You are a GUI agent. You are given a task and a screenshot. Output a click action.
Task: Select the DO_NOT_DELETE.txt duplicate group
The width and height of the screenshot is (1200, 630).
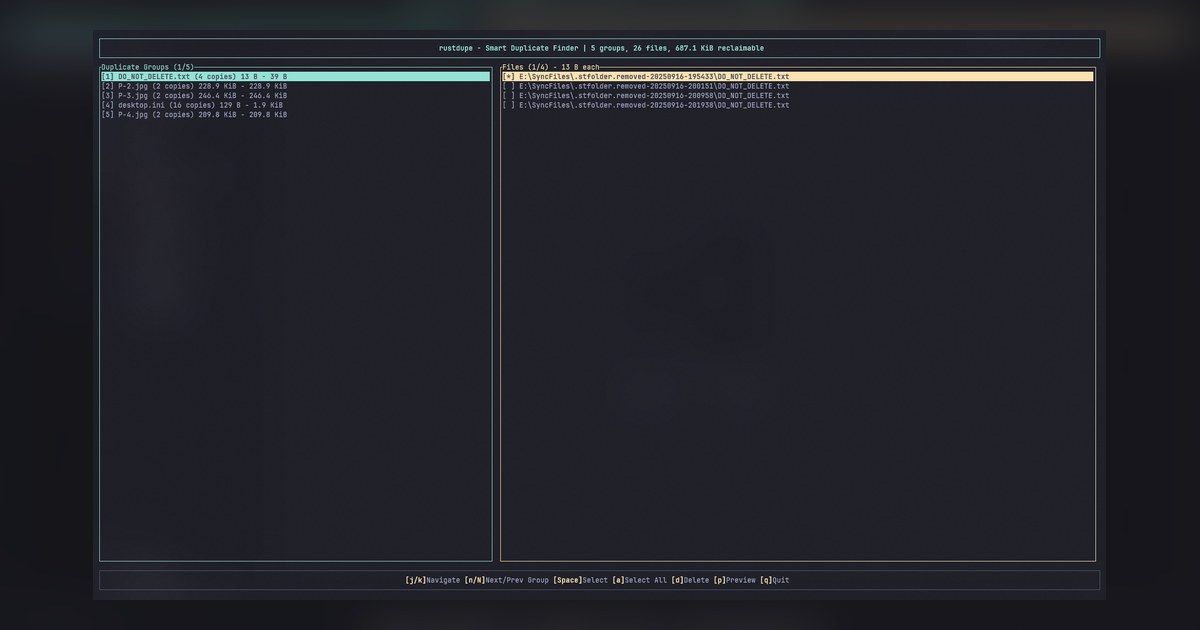(x=296, y=76)
